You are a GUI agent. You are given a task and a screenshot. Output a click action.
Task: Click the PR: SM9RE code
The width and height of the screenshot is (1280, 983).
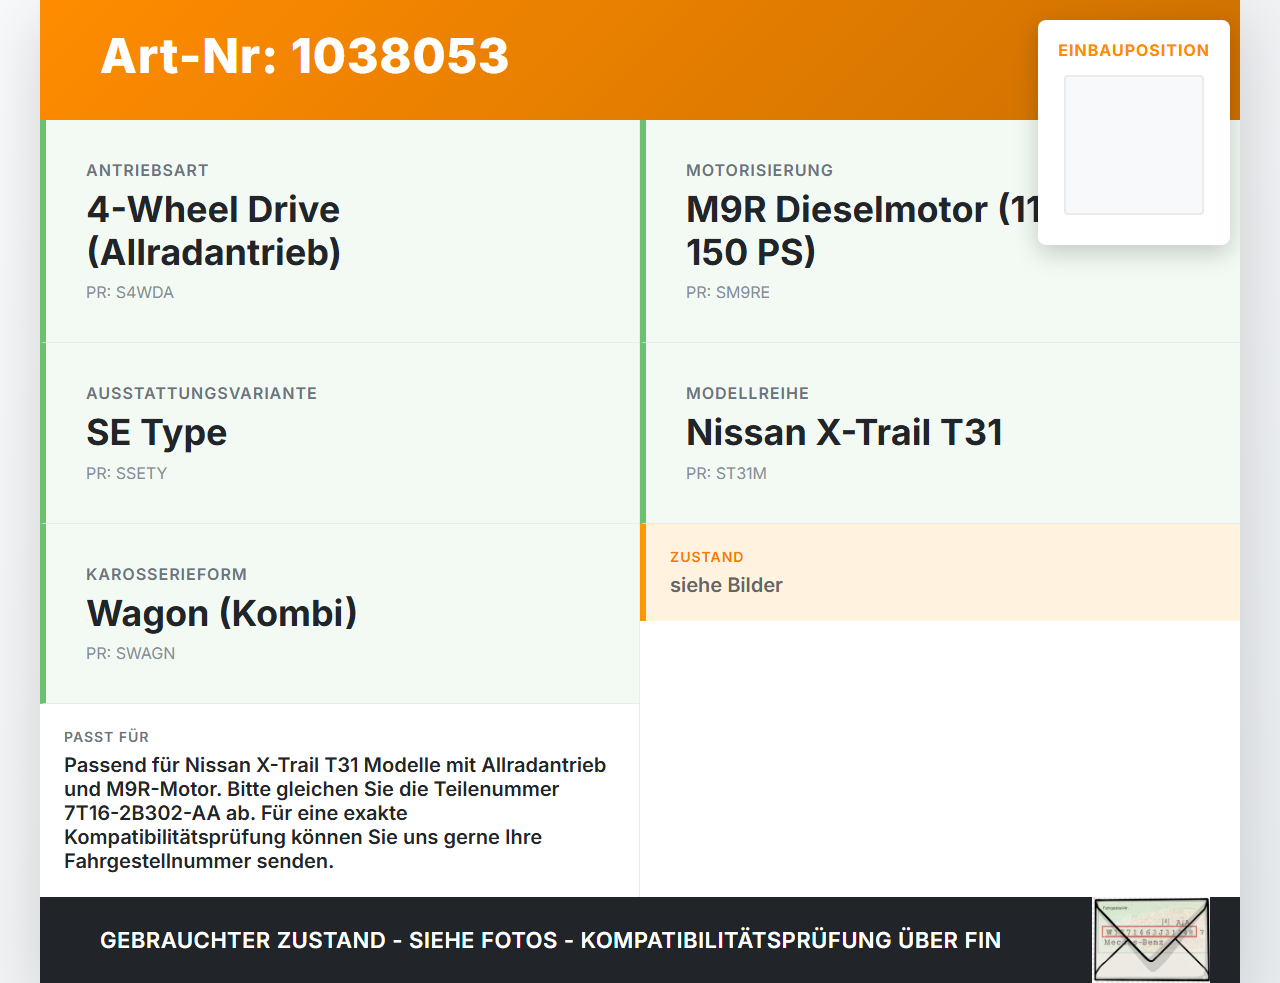point(728,293)
